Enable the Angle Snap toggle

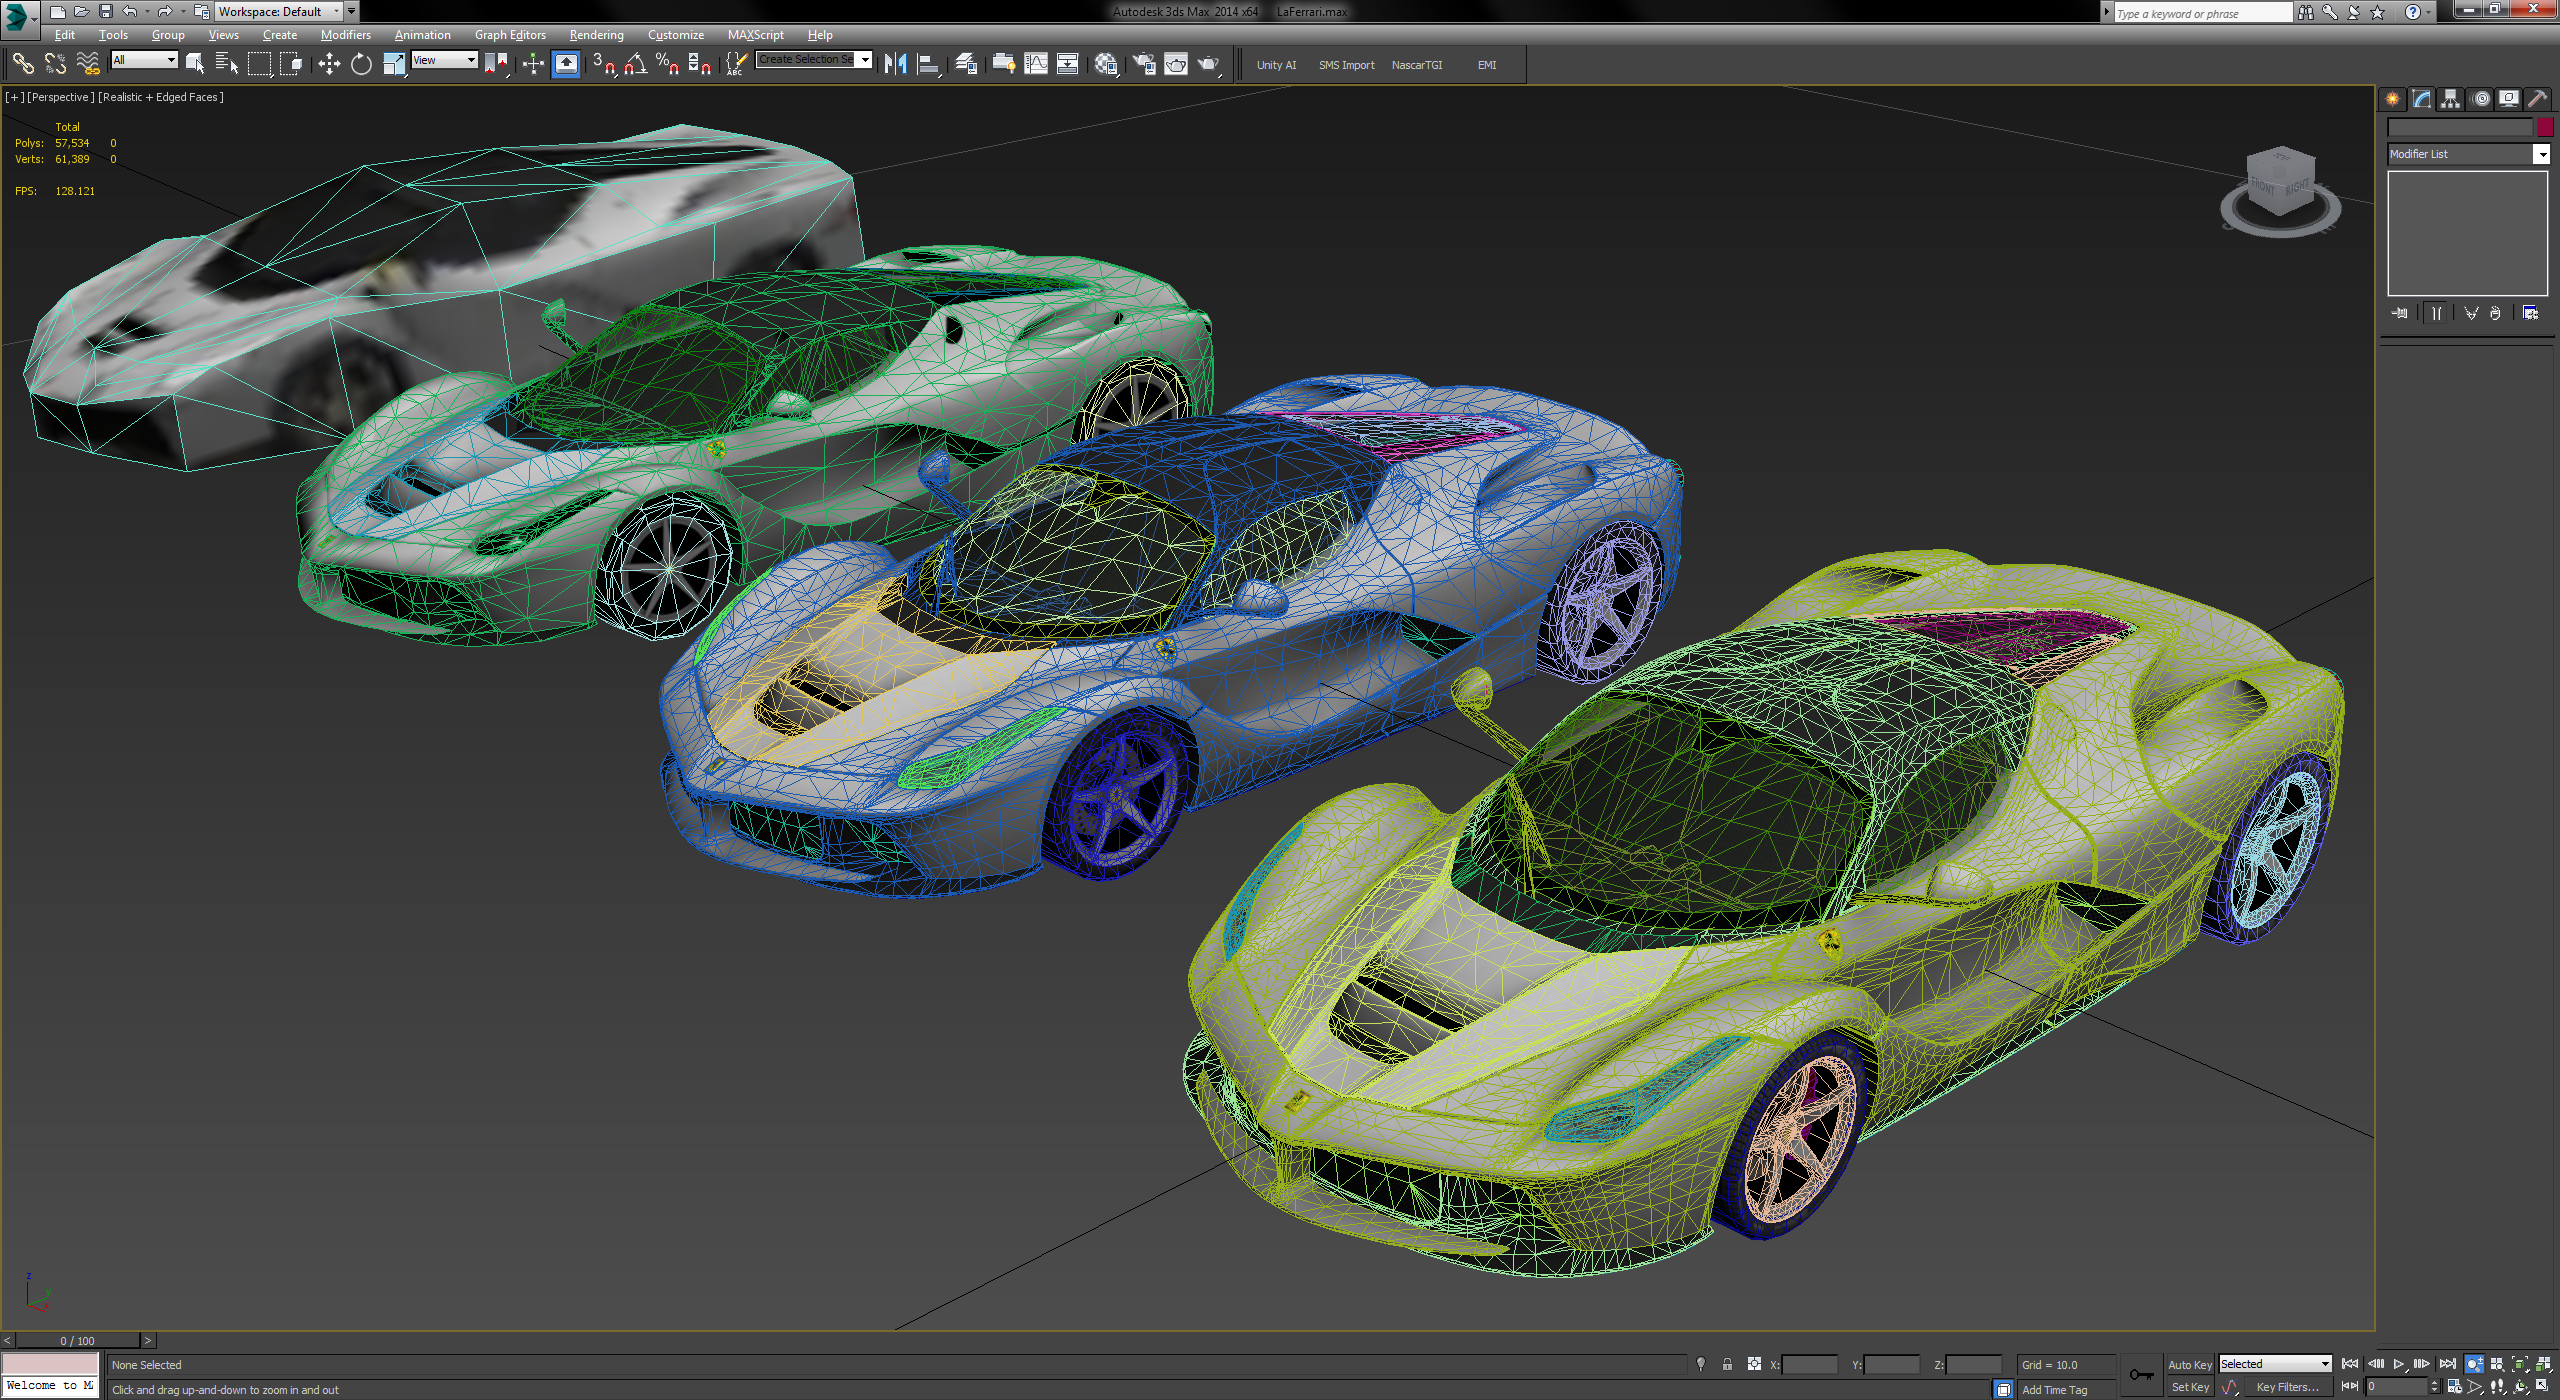[x=635, y=63]
